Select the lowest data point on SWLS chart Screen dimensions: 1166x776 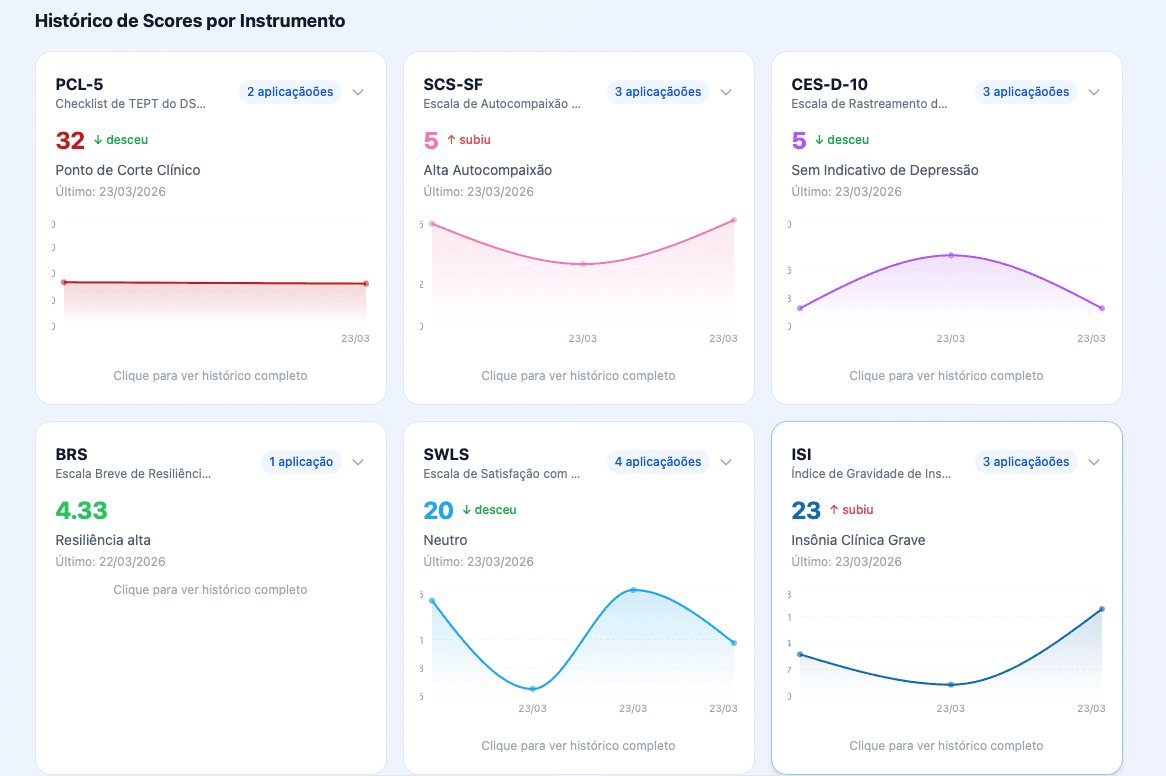point(532,689)
